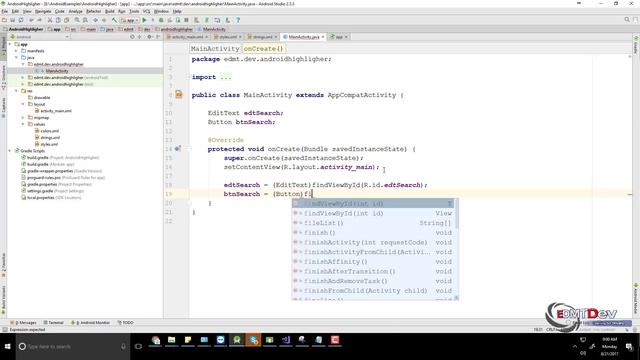This screenshot has height=360, width=640.
Task: Click the Windows taskbar search box
Action: 73,347
